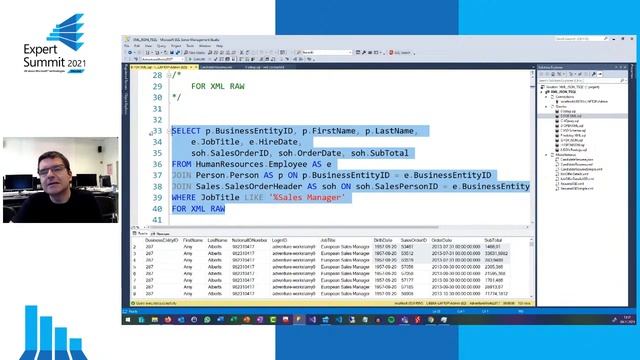Image resolution: width=640 pixels, height=360 pixels.
Task: Click the Cut scissors toolbar icon
Action: [241, 53]
